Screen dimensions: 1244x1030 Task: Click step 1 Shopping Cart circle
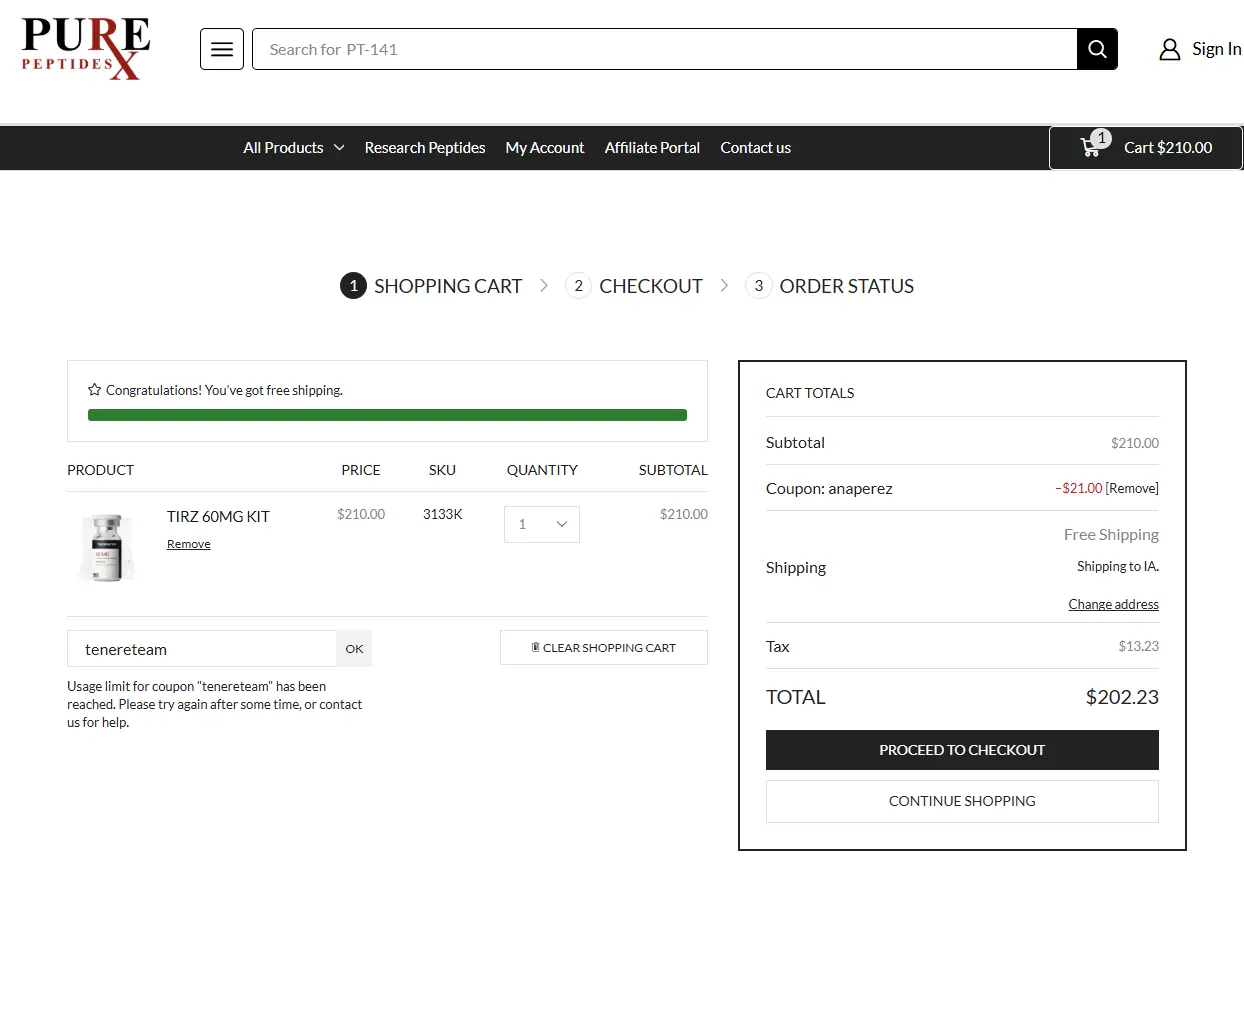[353, 286]
